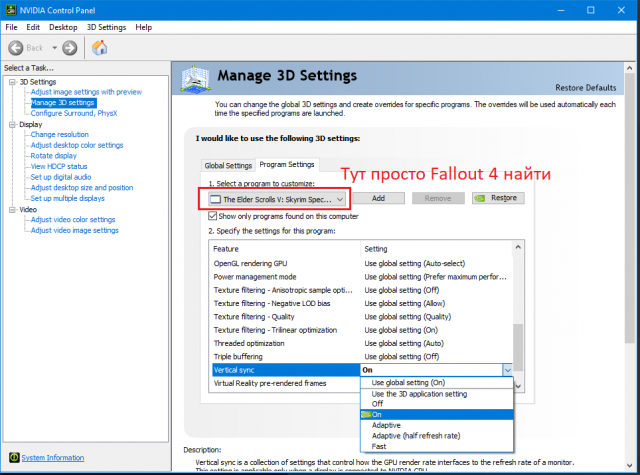Collapse the Display tree node
This screenshot has height=475, width=640.
(10, 124)
